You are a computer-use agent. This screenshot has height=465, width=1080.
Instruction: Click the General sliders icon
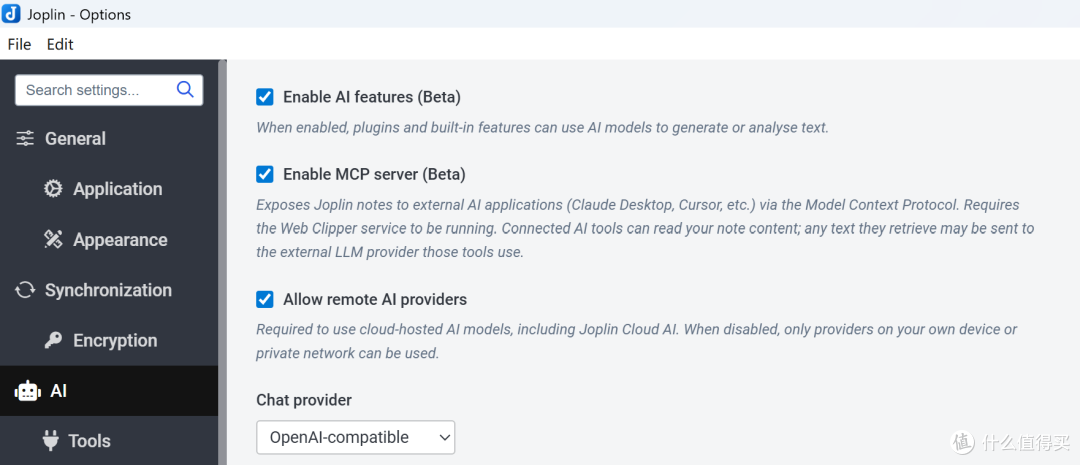[x=25, y=138]
